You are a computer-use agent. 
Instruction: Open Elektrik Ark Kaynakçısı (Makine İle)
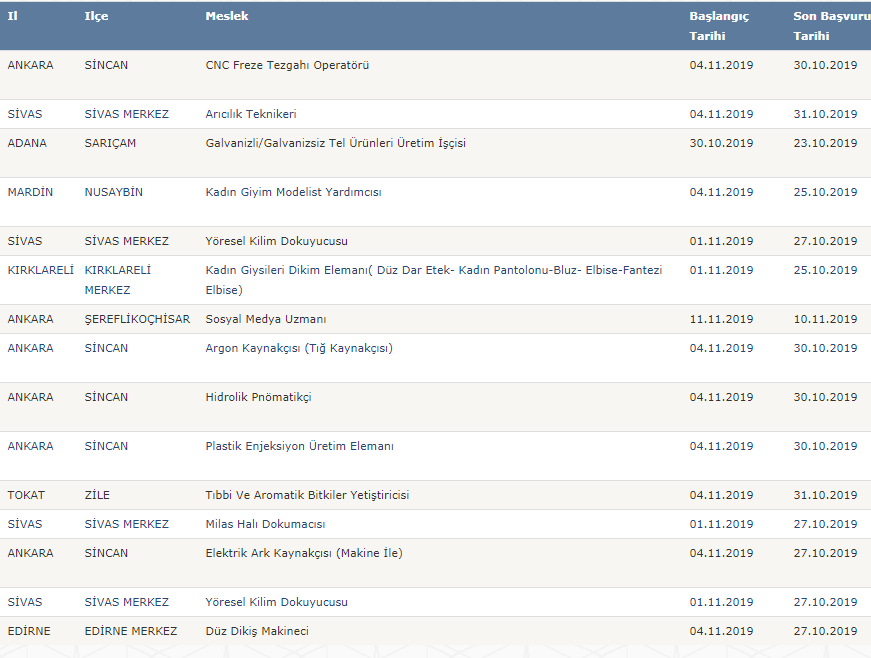tap(304, 553)
